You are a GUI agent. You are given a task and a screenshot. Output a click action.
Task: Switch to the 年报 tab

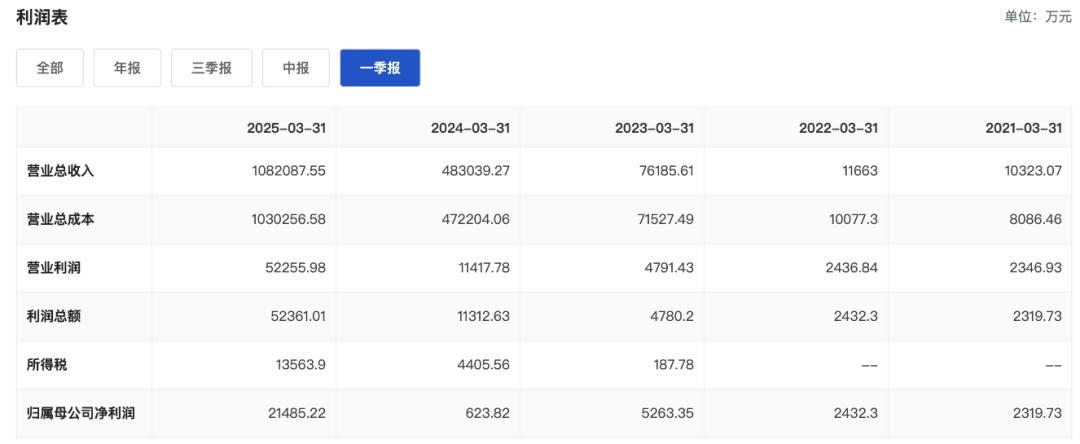(x=127, y=68)
